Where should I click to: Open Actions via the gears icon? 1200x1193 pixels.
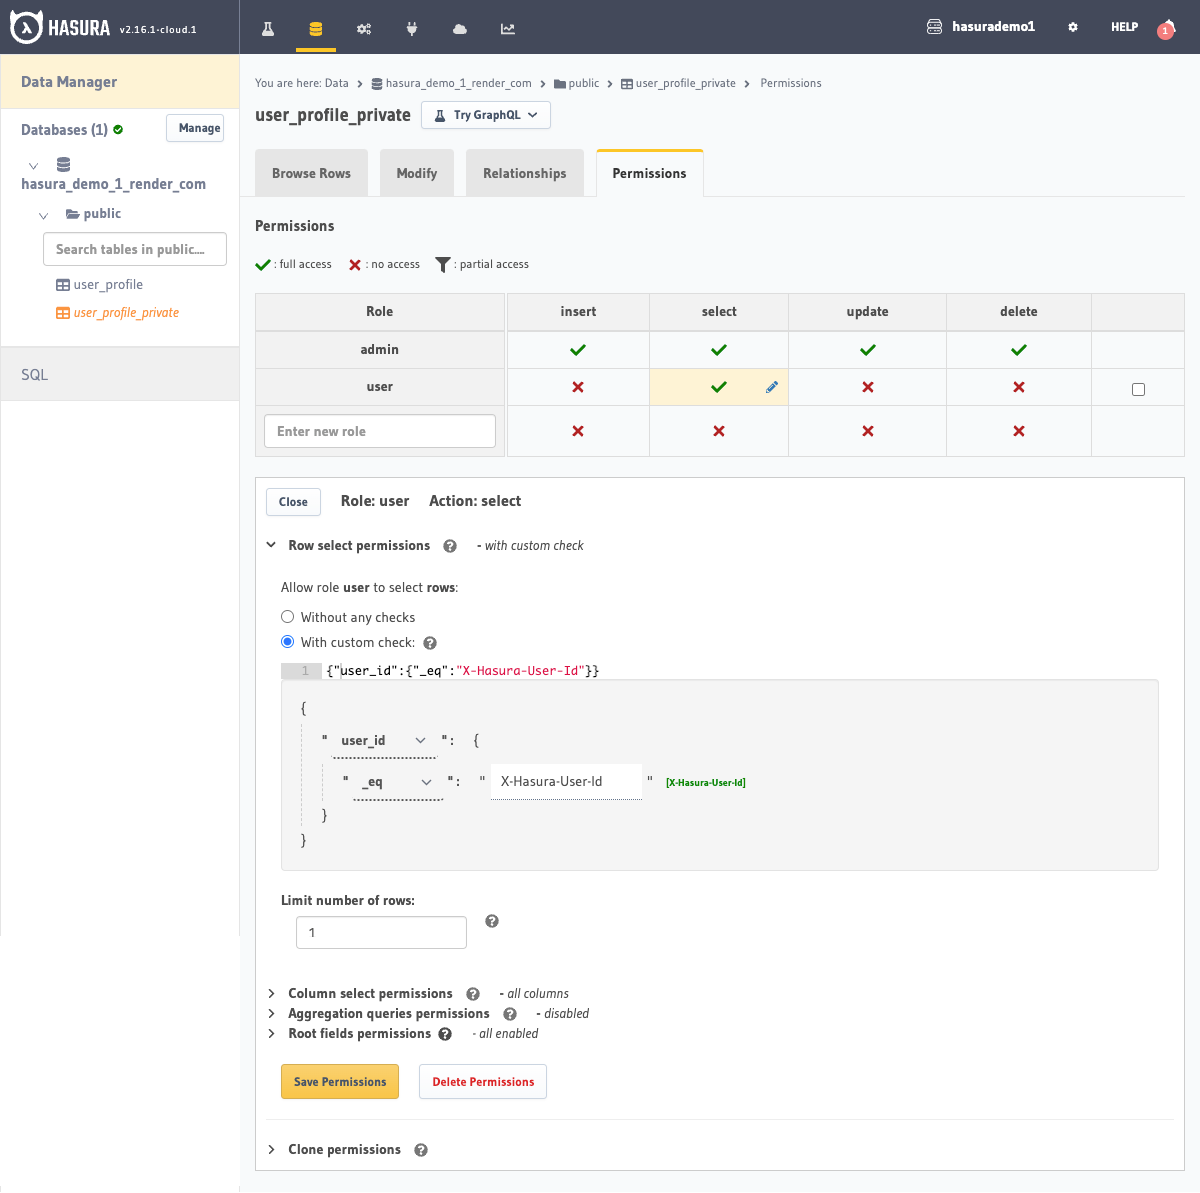[364, 29]
